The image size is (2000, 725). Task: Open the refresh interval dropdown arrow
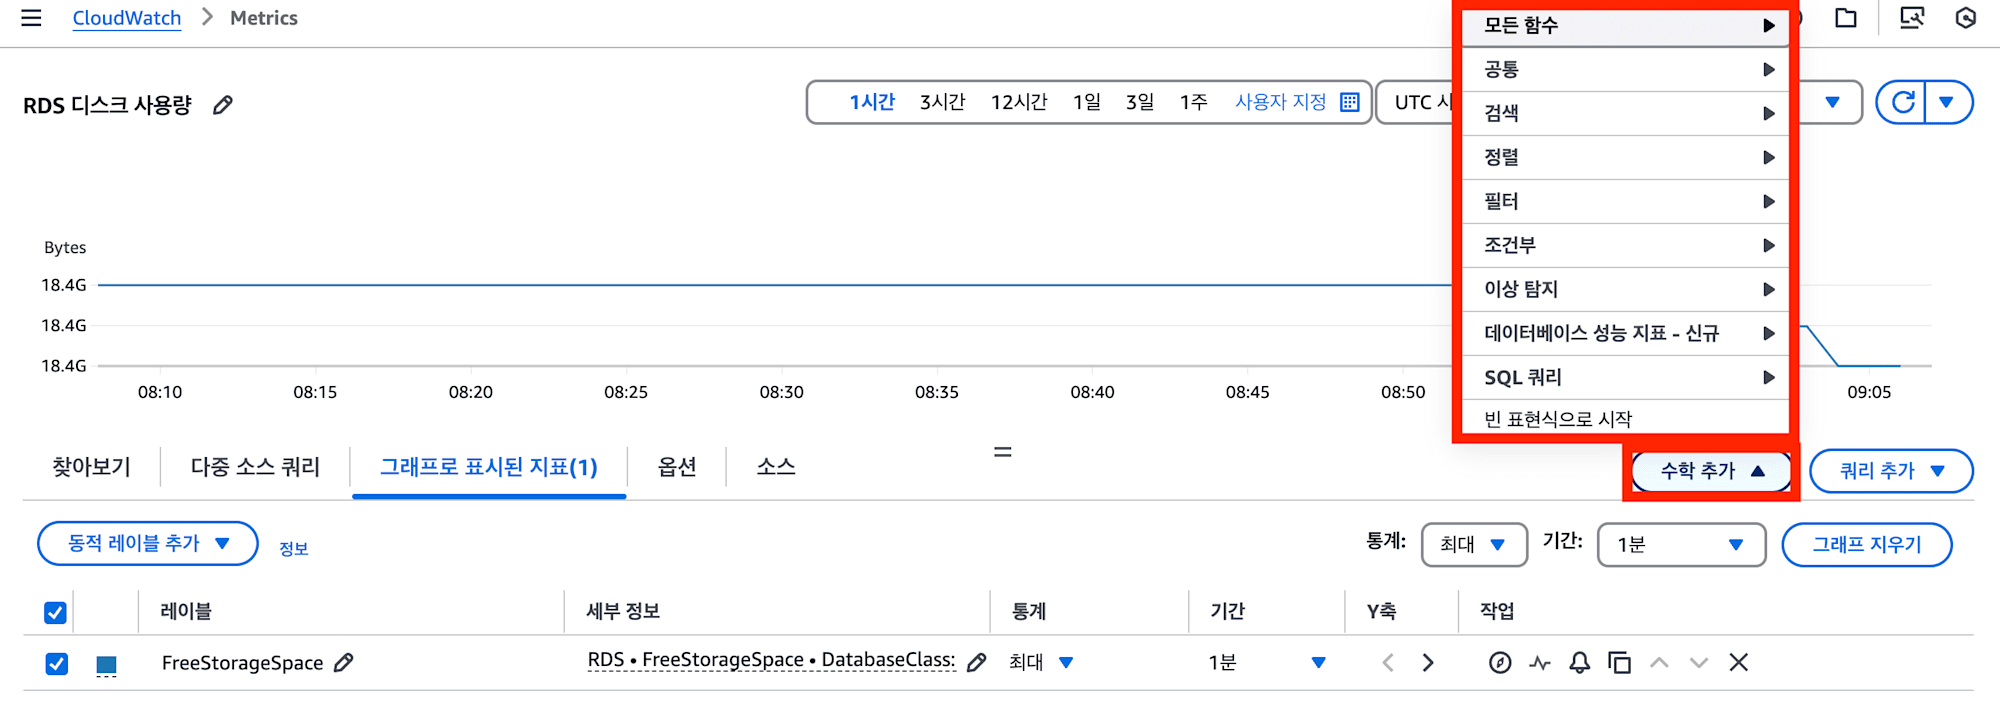(x=1946, y=102)
